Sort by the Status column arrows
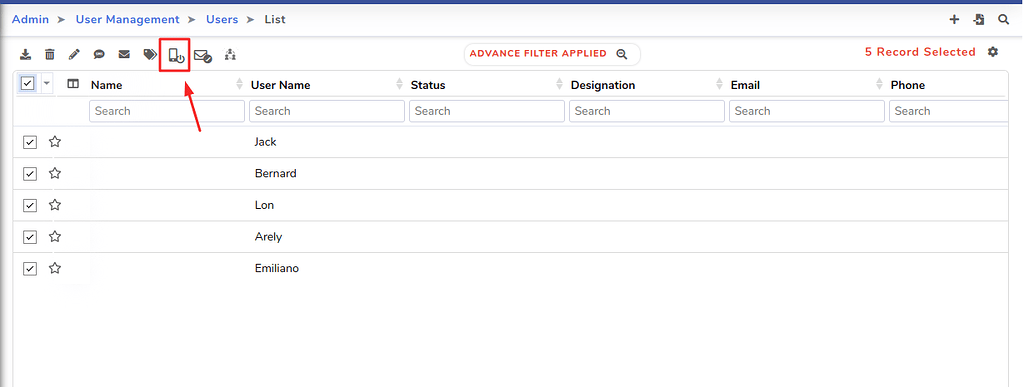 pos(559,84)
